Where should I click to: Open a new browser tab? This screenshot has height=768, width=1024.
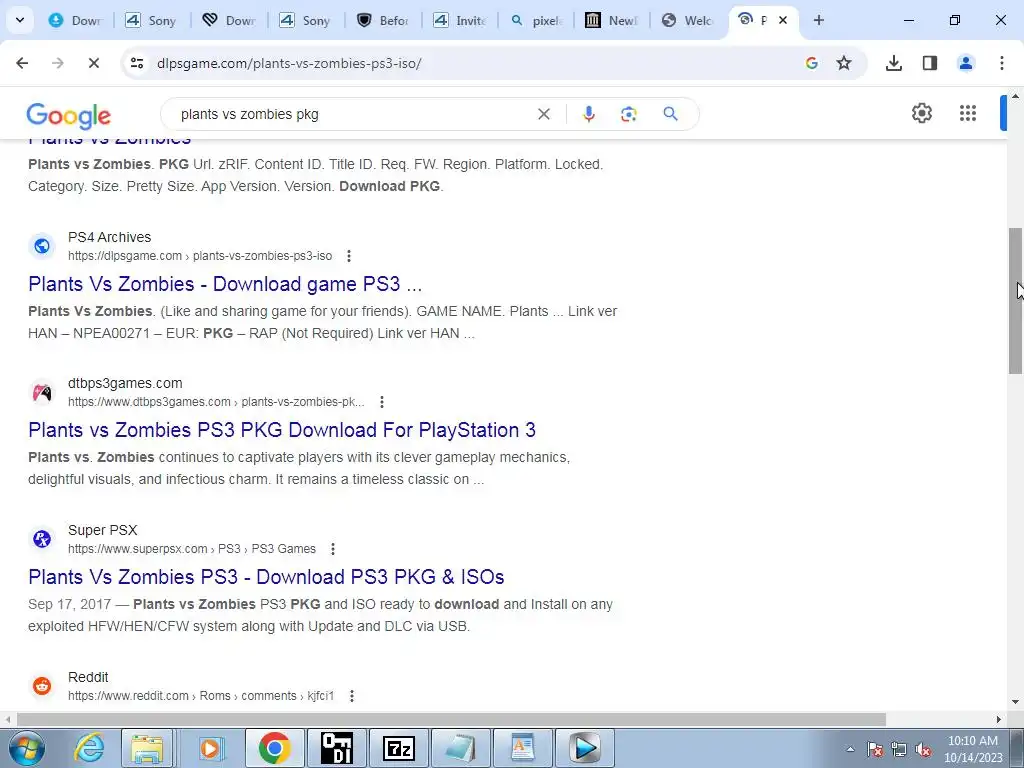[818, 20]
